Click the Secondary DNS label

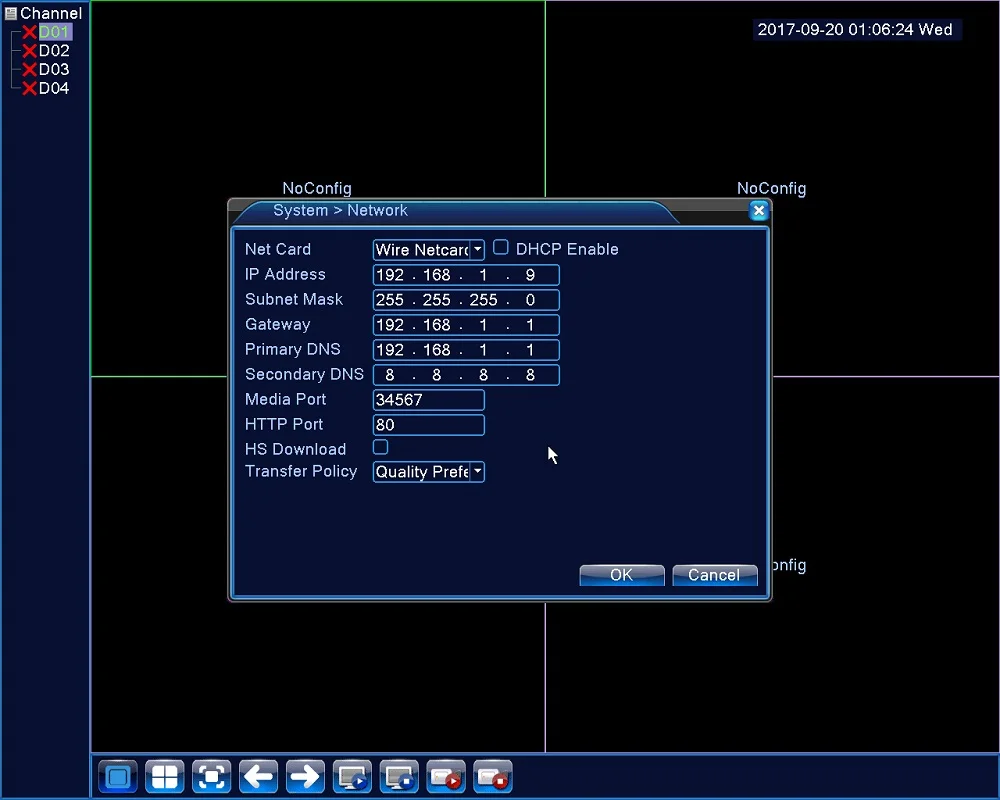[x=304, y=374]
